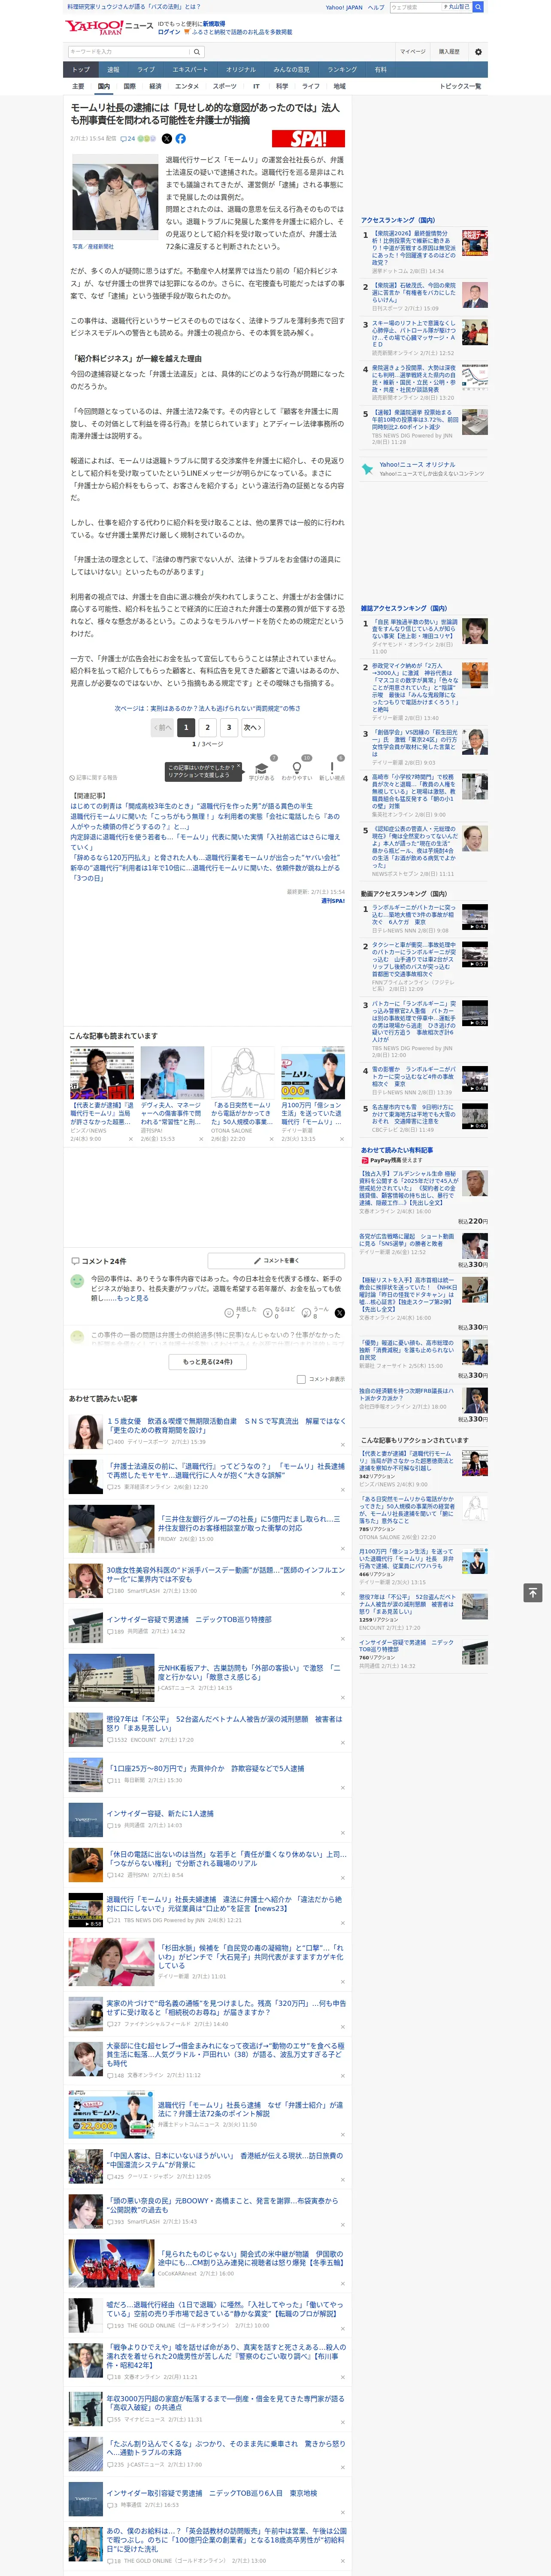Click into the ウェブ検索 input field
Screen dimensions: 551x2576
coord(416,7)
